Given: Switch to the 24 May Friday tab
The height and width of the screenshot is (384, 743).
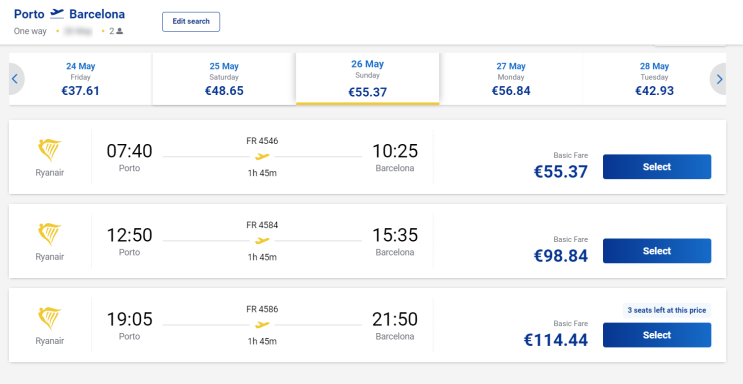Looking at the screenshot, I should [x=81, y=79].
